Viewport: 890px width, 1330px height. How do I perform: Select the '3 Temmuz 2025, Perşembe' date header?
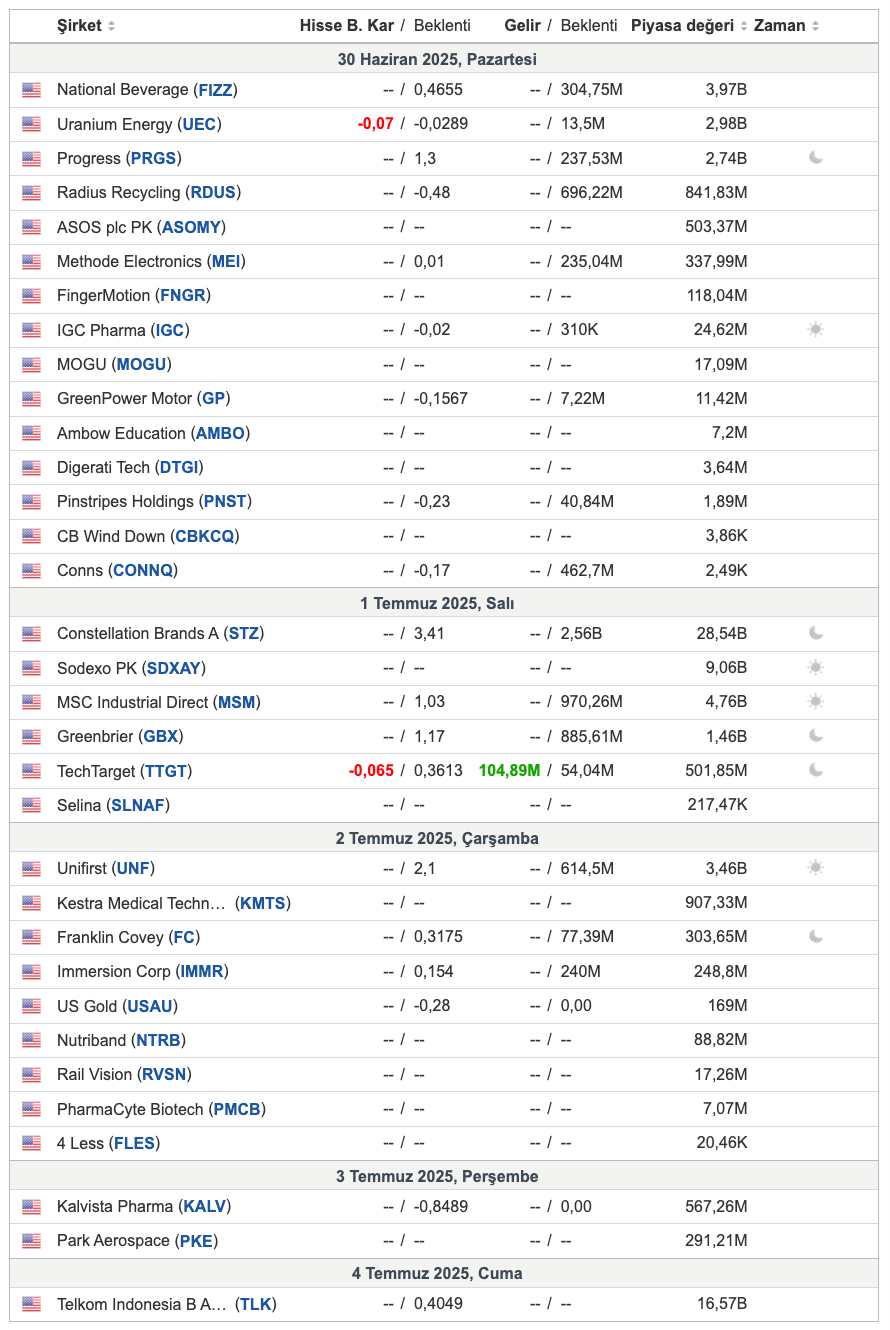437,1176
